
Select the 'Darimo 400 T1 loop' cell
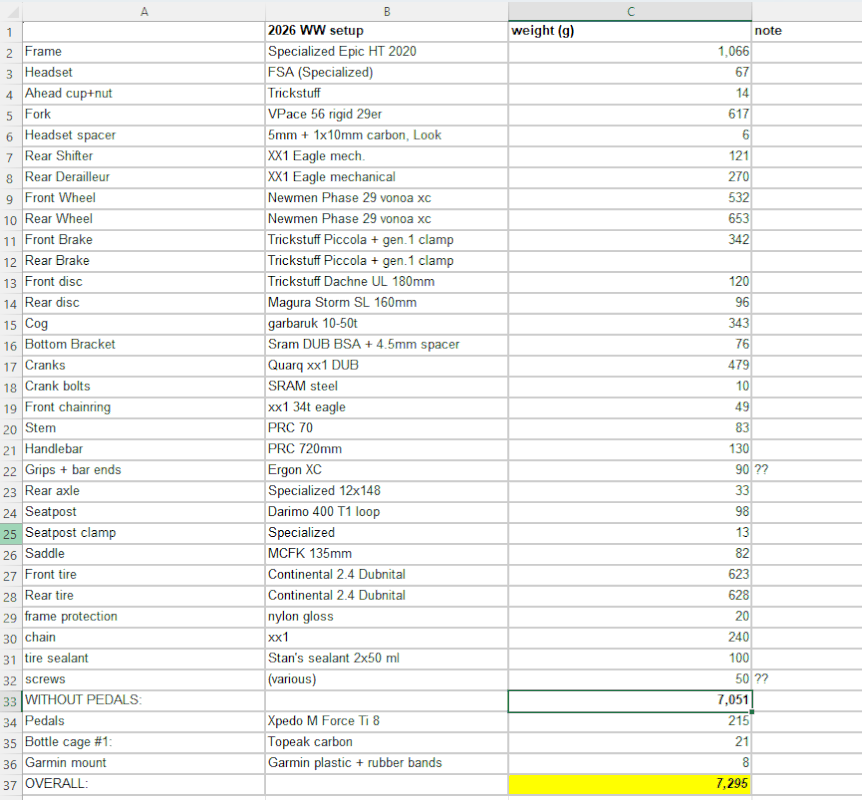[x=386, y=512]
